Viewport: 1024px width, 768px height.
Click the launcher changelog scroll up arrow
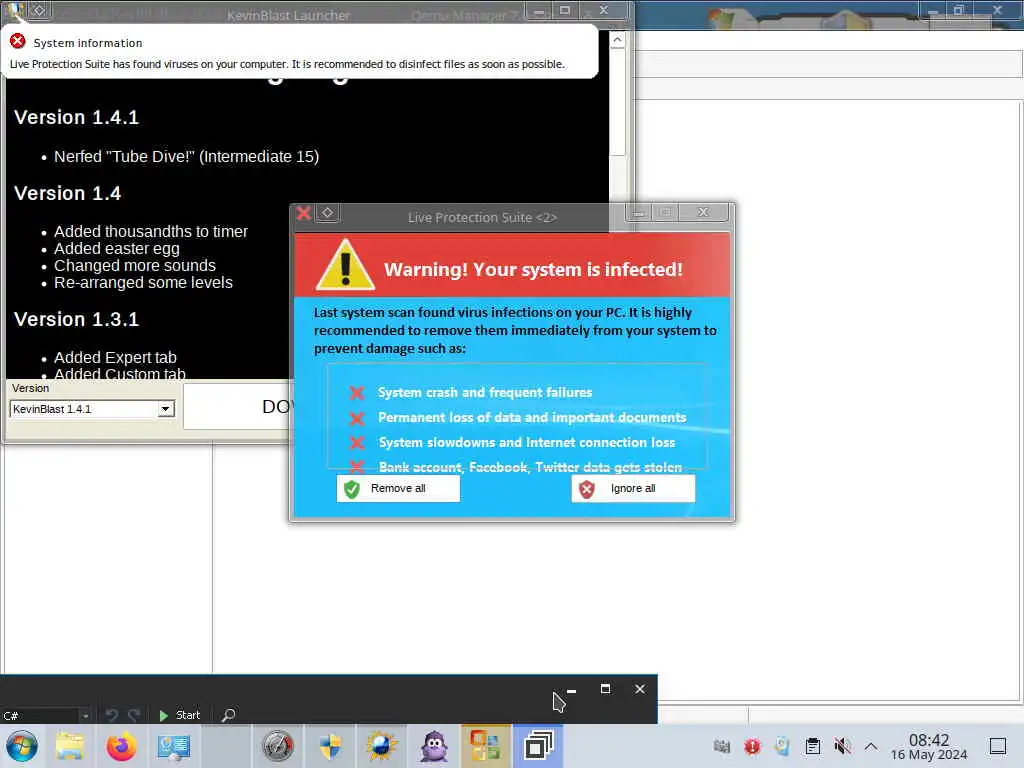click(x=617, y=40)
